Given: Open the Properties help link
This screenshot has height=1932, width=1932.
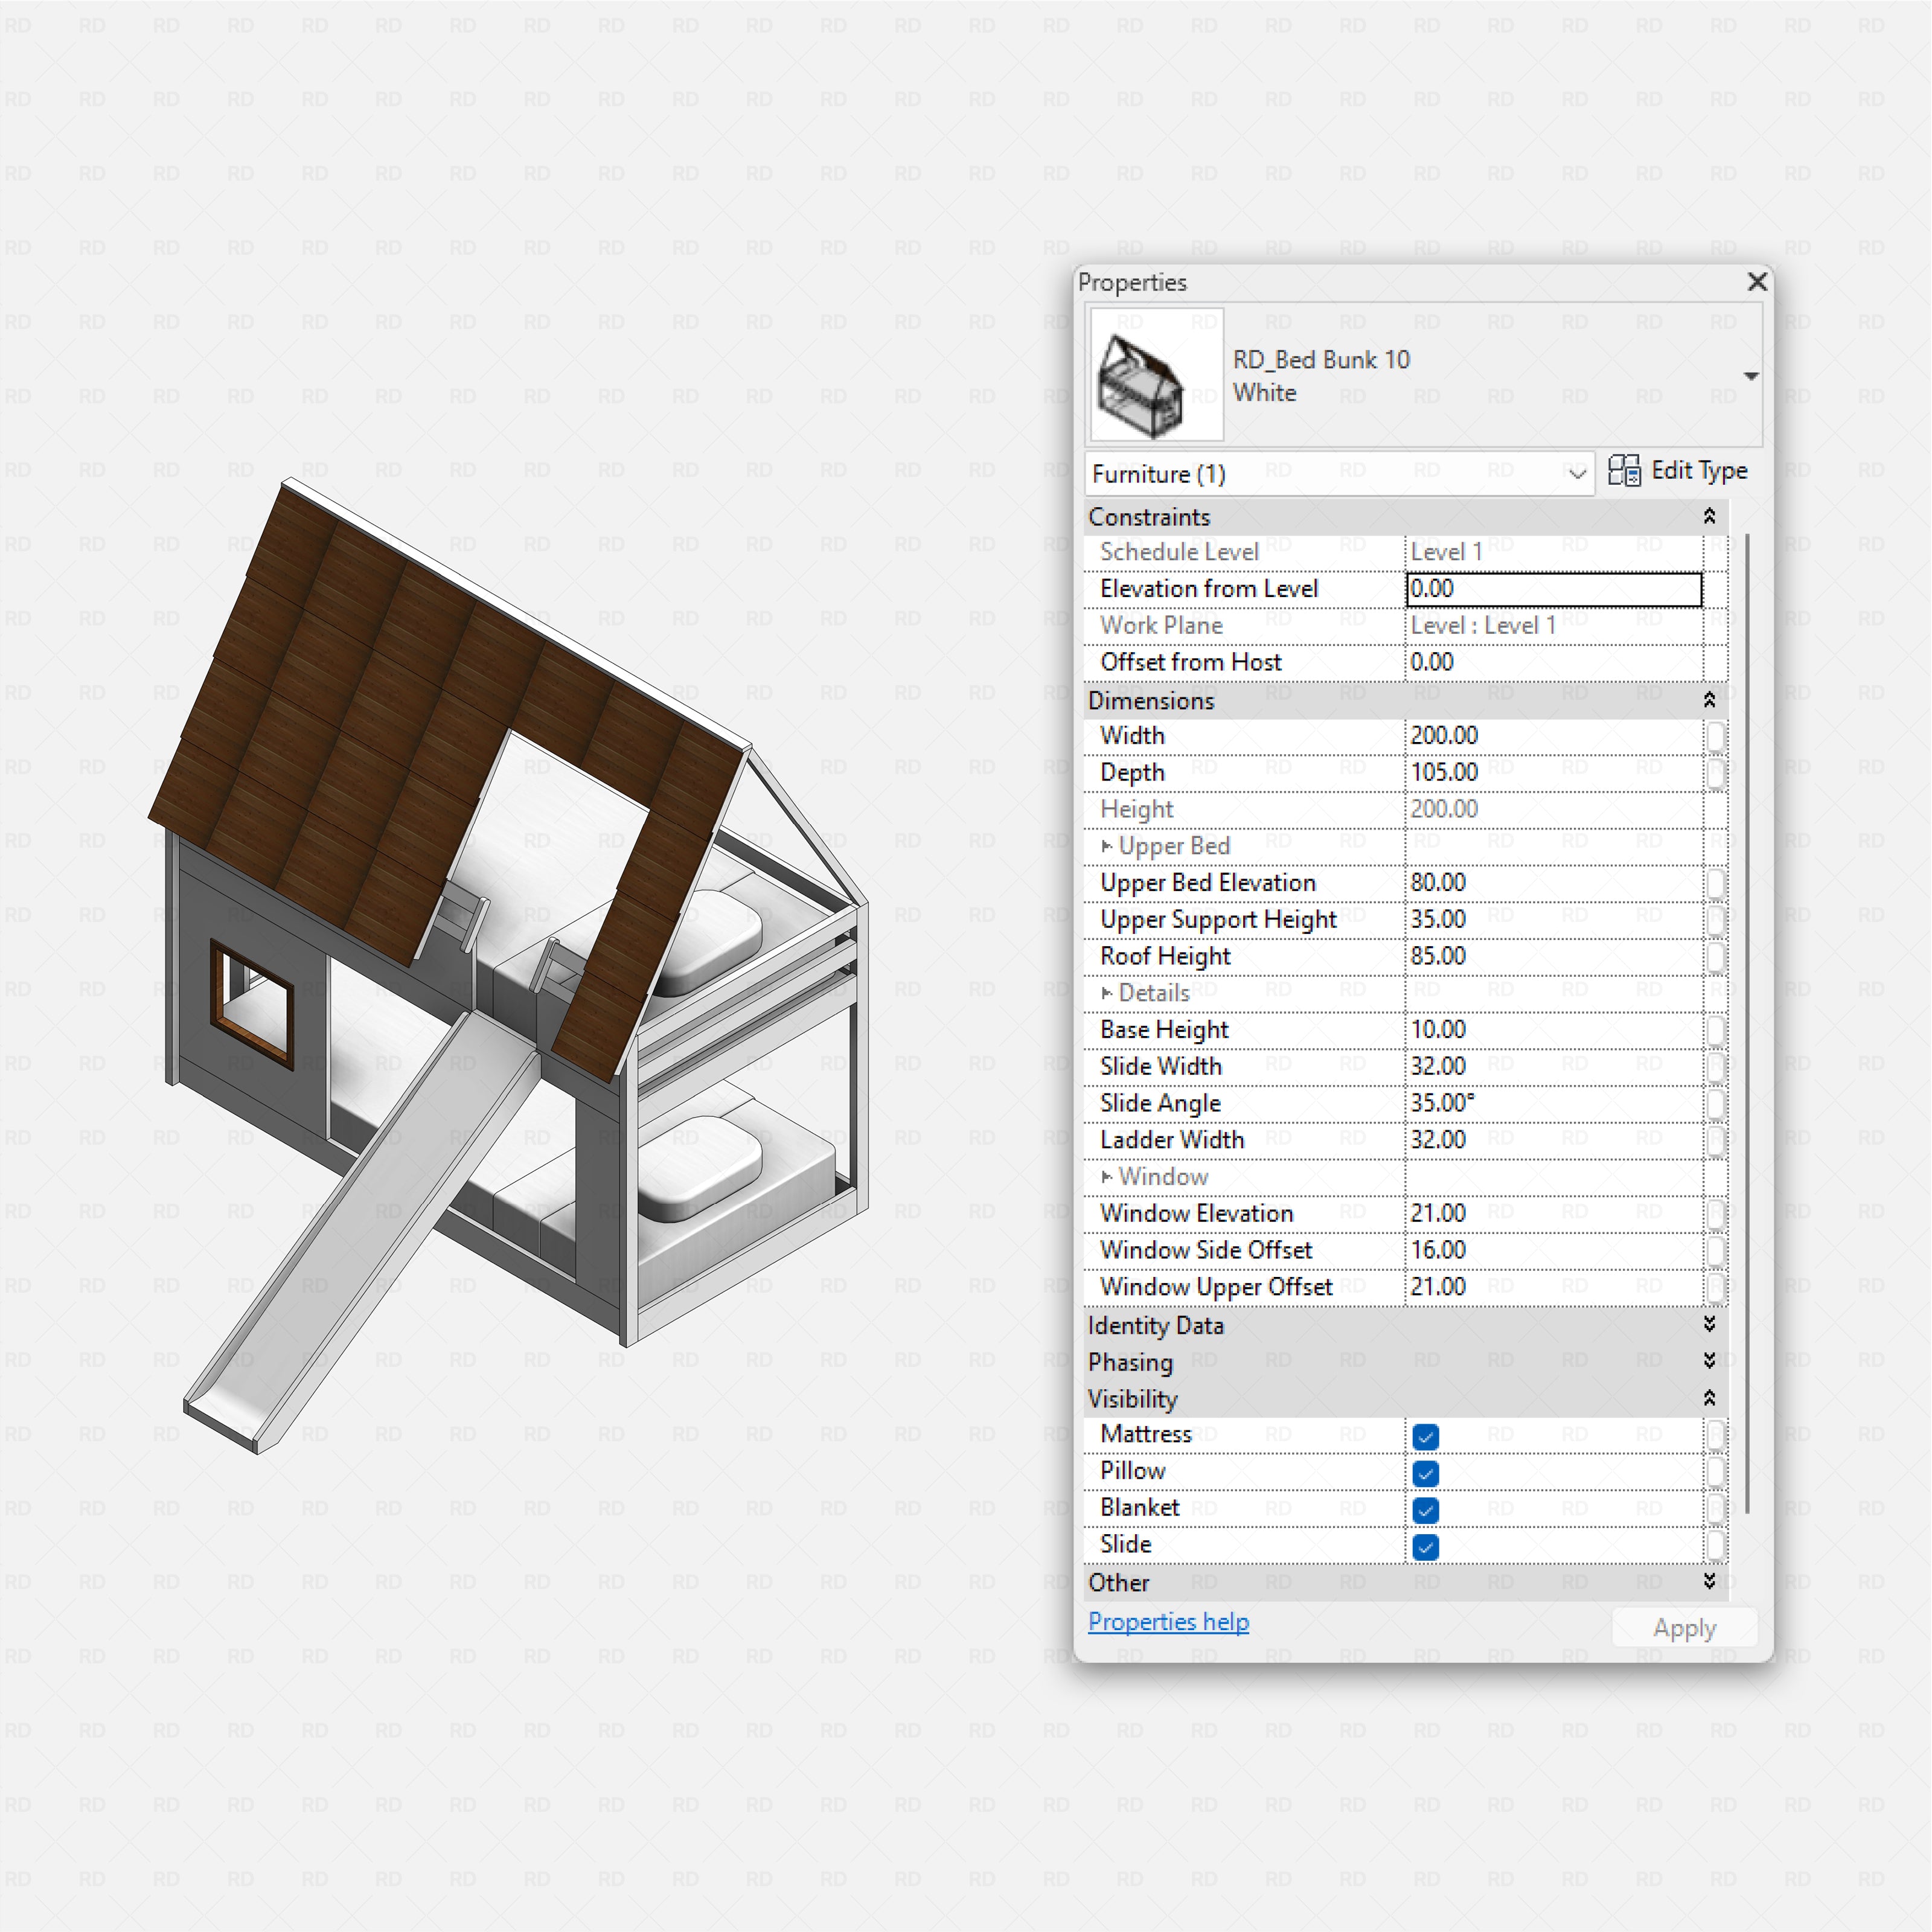Looking at the screenshot, I should coord(1168,1622).
